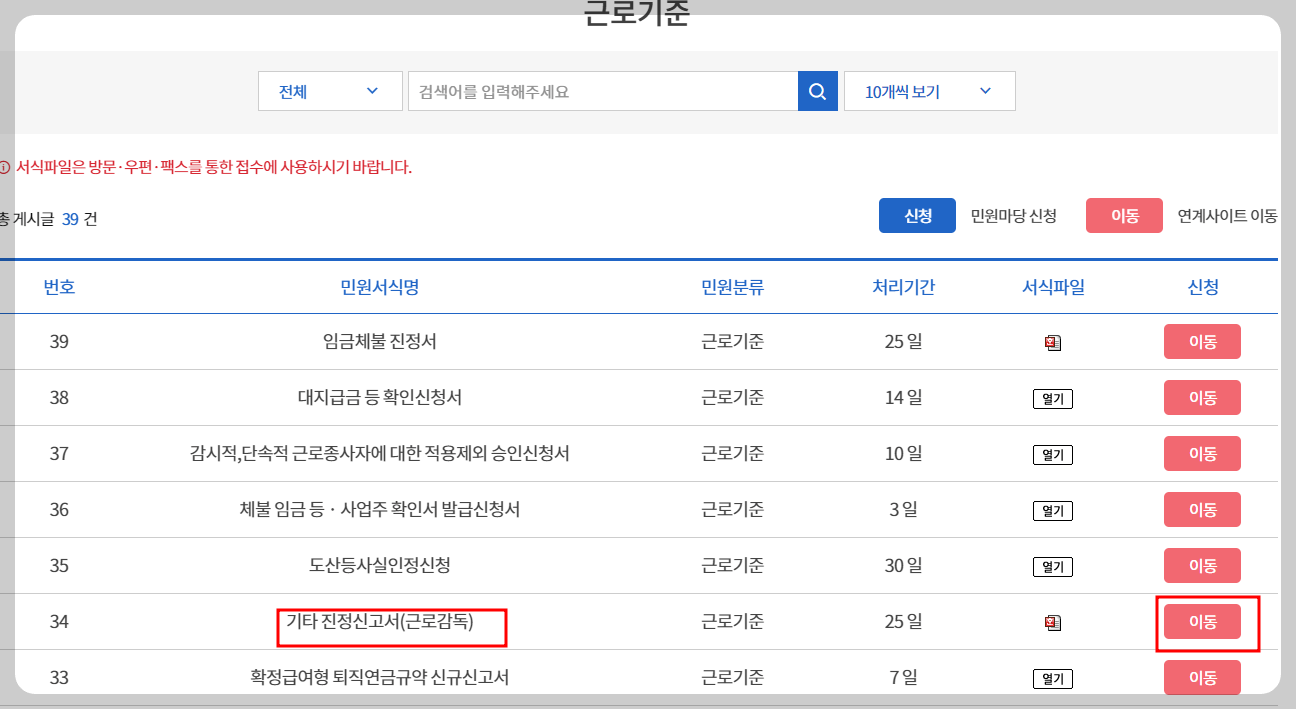Click 이동 on the 임금체불 진정서 row
Viewport: 1296px width, 709px height.
pyautogui.click(x=1202, y=342)
